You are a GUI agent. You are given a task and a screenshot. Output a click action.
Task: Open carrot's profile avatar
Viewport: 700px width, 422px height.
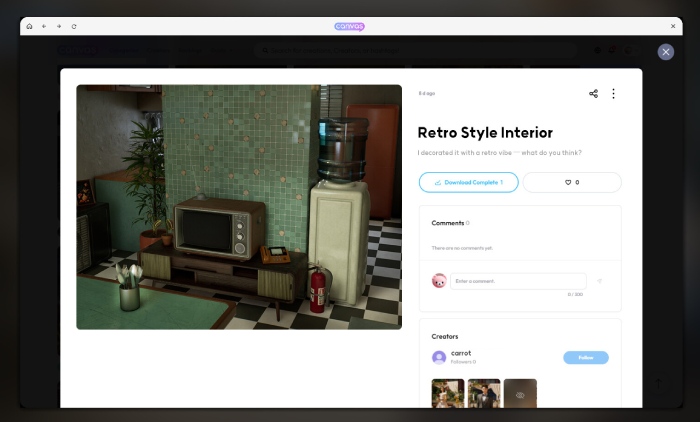[x=439, y=357]
